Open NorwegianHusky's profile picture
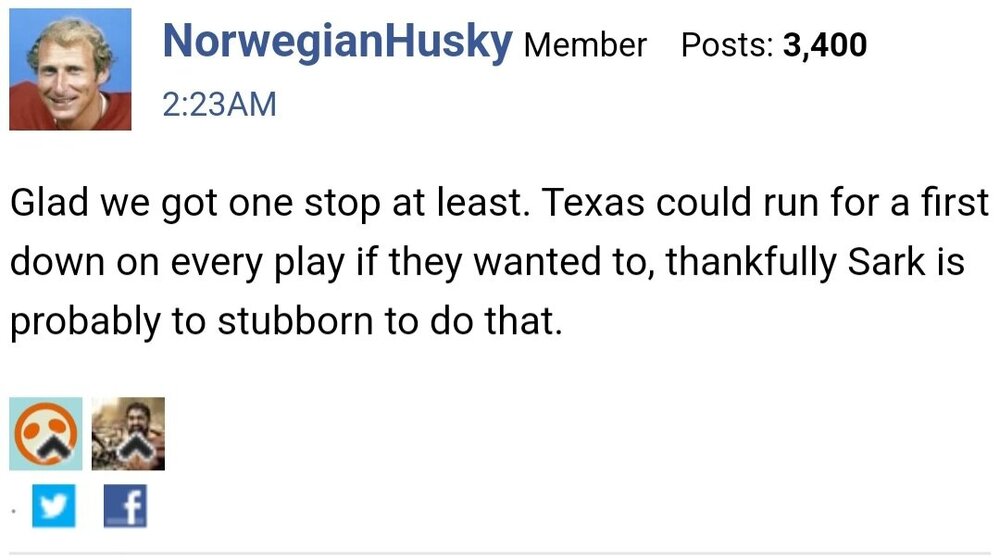Screen dimensions: 1000x560 click(x=70, y=69)
